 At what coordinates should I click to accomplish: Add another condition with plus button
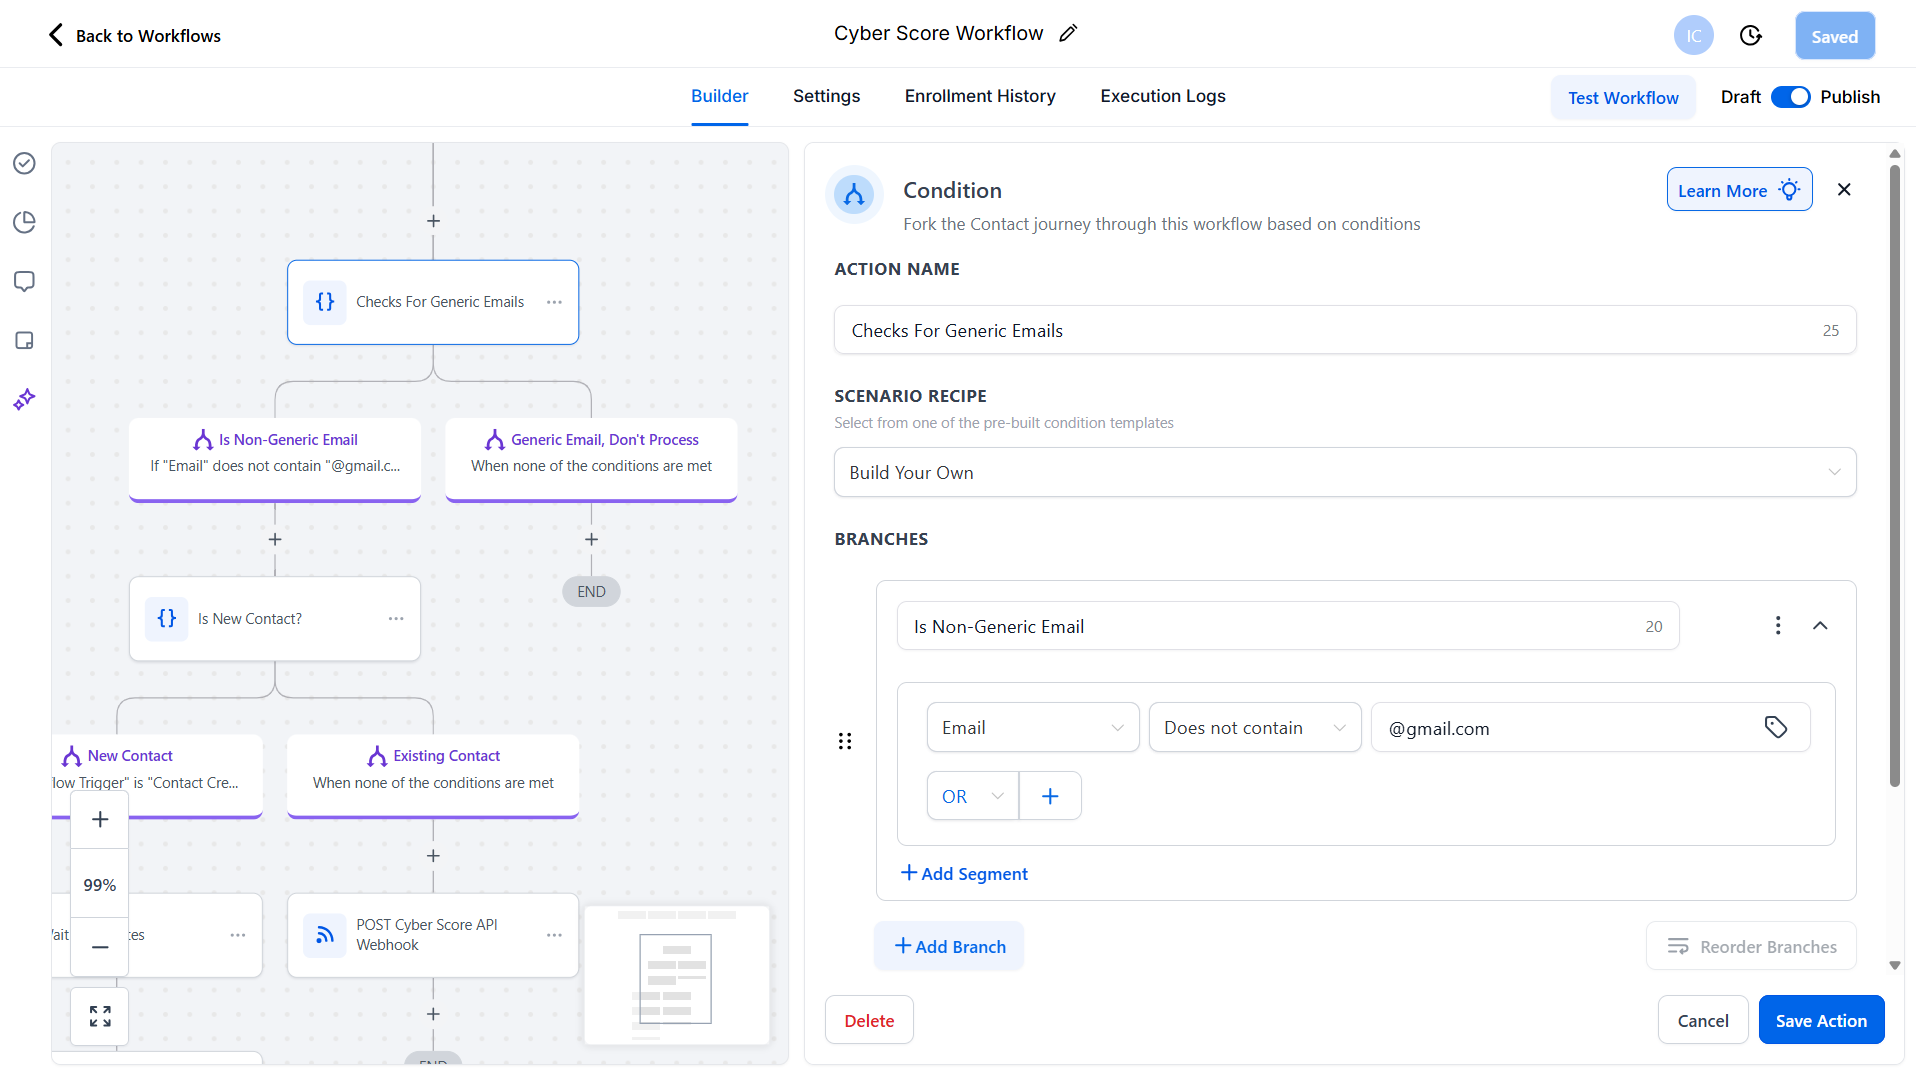(1050, 796)
